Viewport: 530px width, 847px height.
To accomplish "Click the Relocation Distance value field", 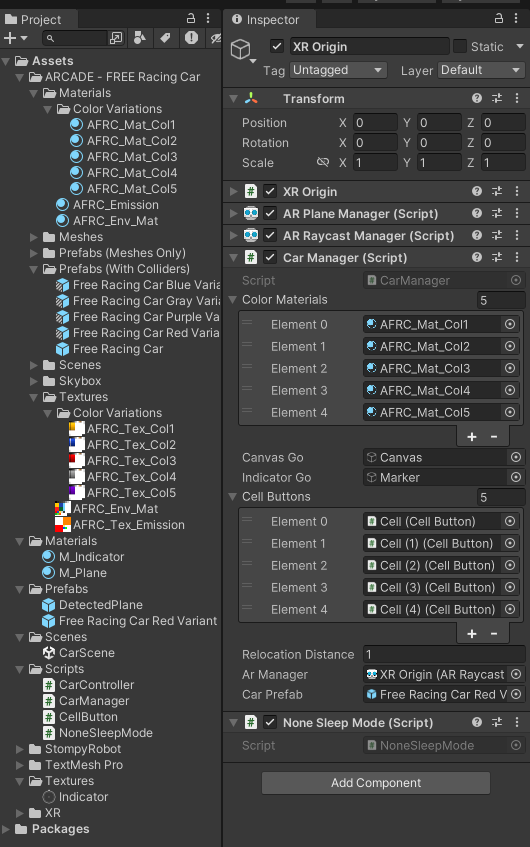I will click(x=444, y=654).
